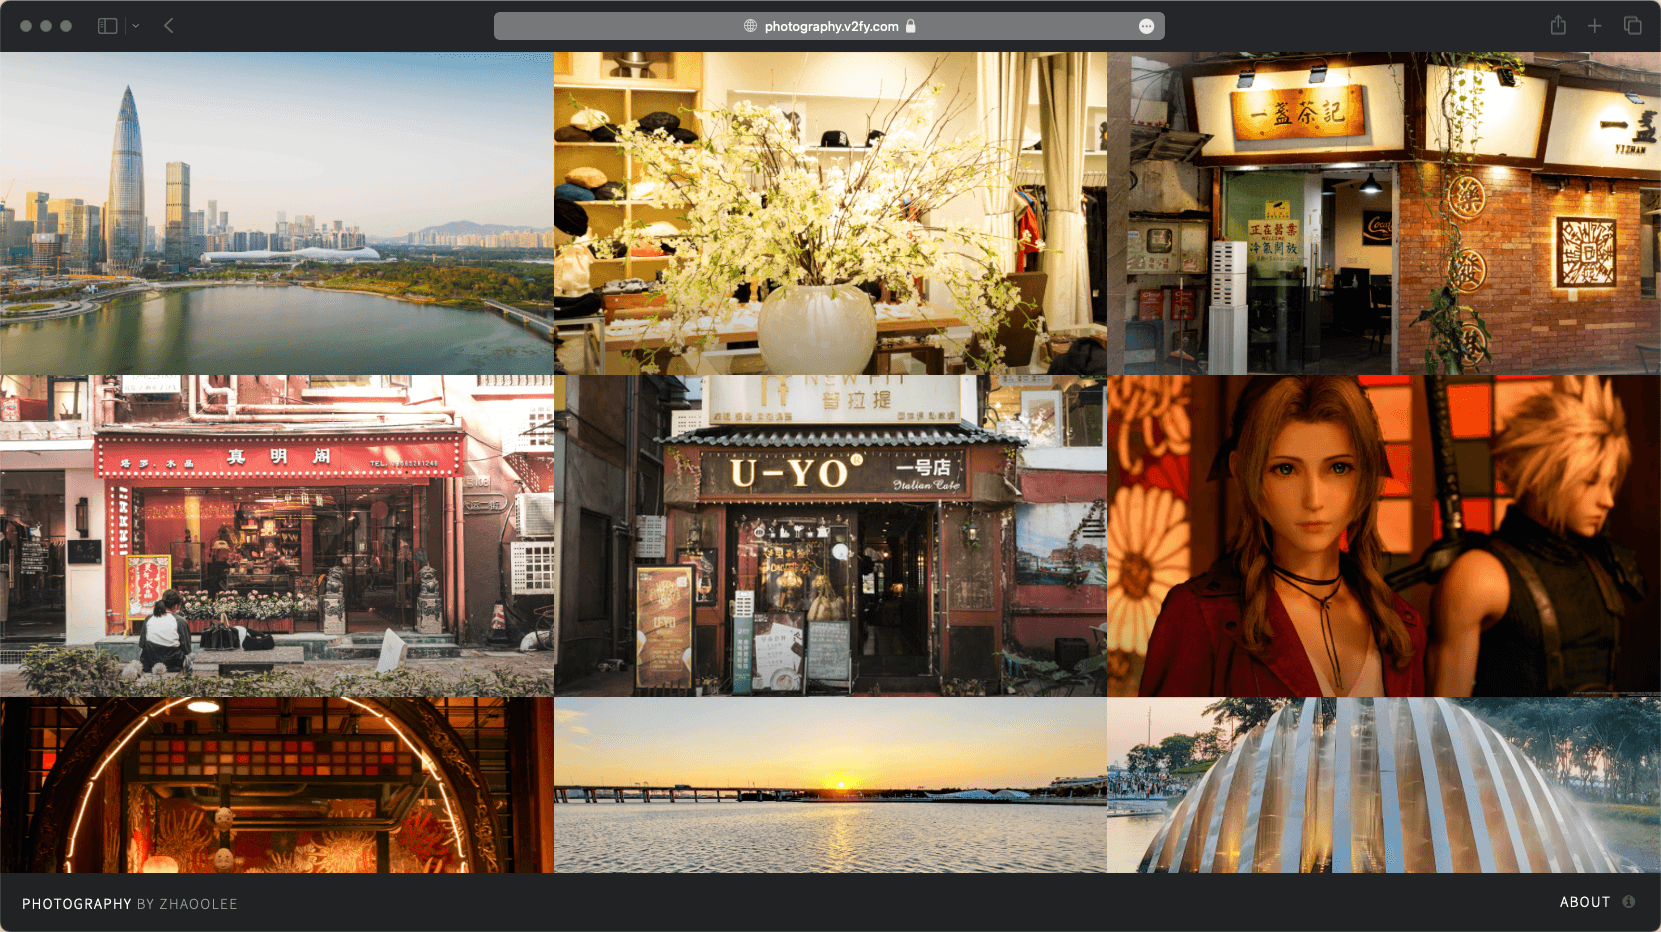Image resolution: width=1661 pixels, height=932 pixels.
Task: Show the tab overview
Action: 1633,26
